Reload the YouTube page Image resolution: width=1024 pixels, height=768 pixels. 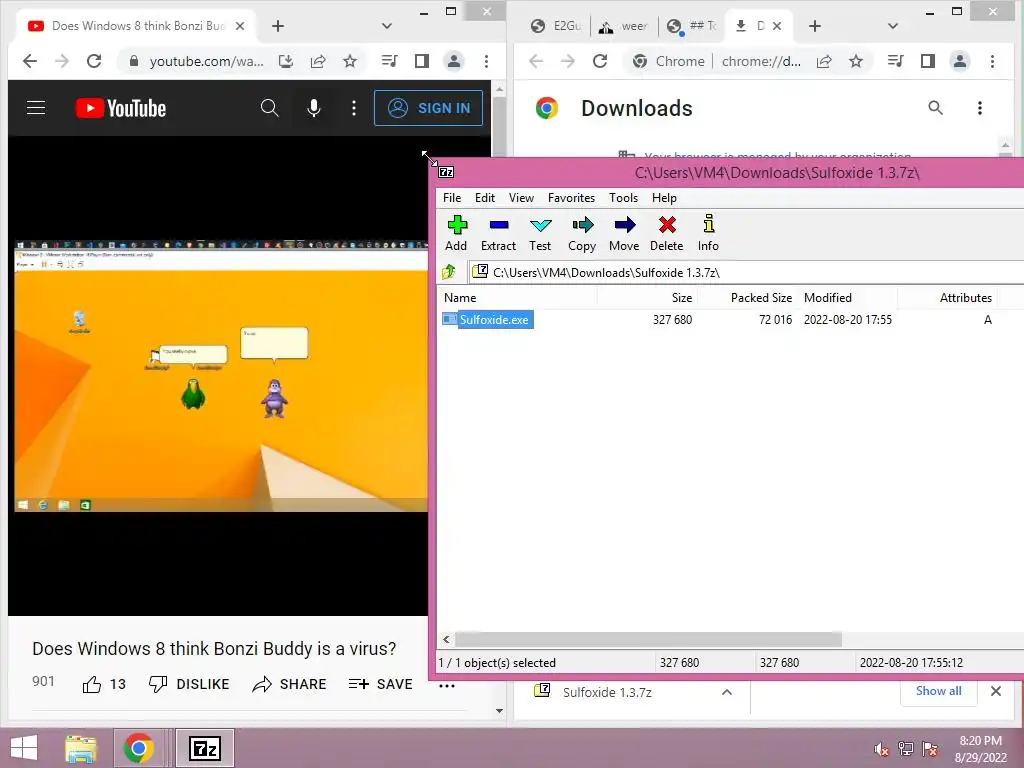pos(94,61)
